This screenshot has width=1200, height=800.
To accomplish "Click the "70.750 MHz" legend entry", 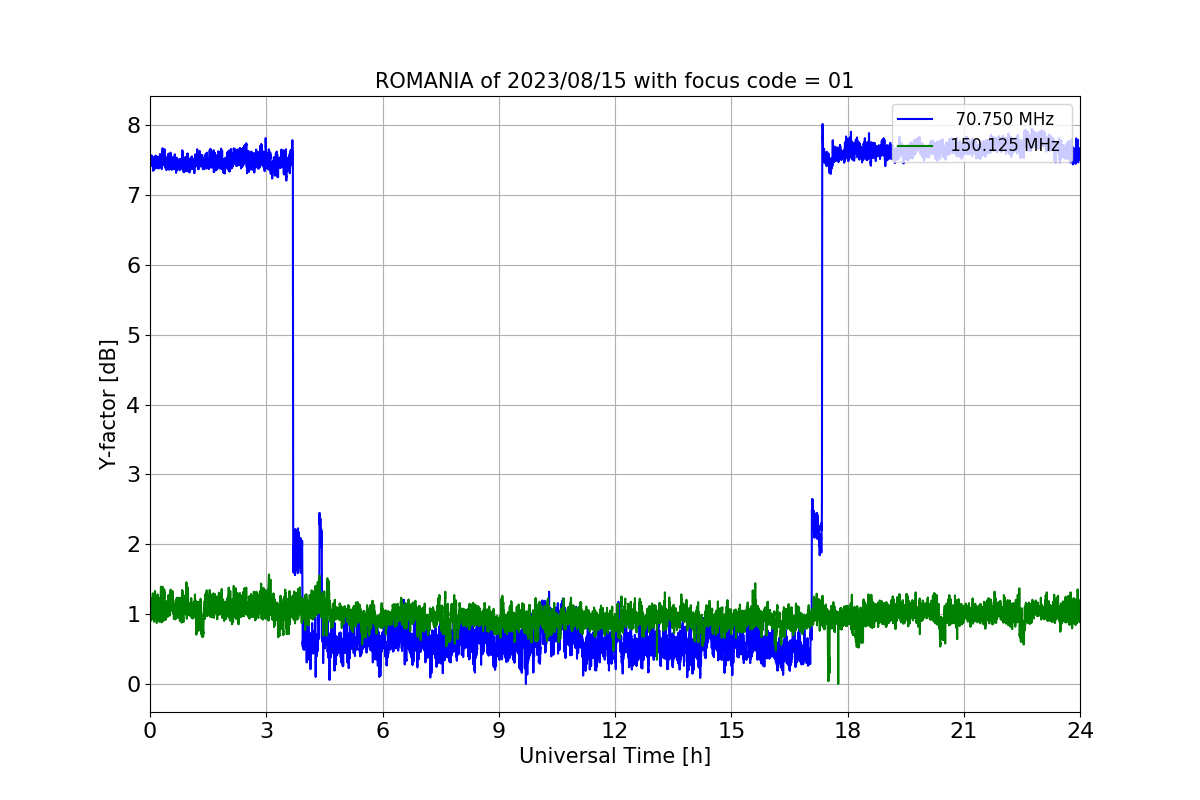I will coord(1004,119).
